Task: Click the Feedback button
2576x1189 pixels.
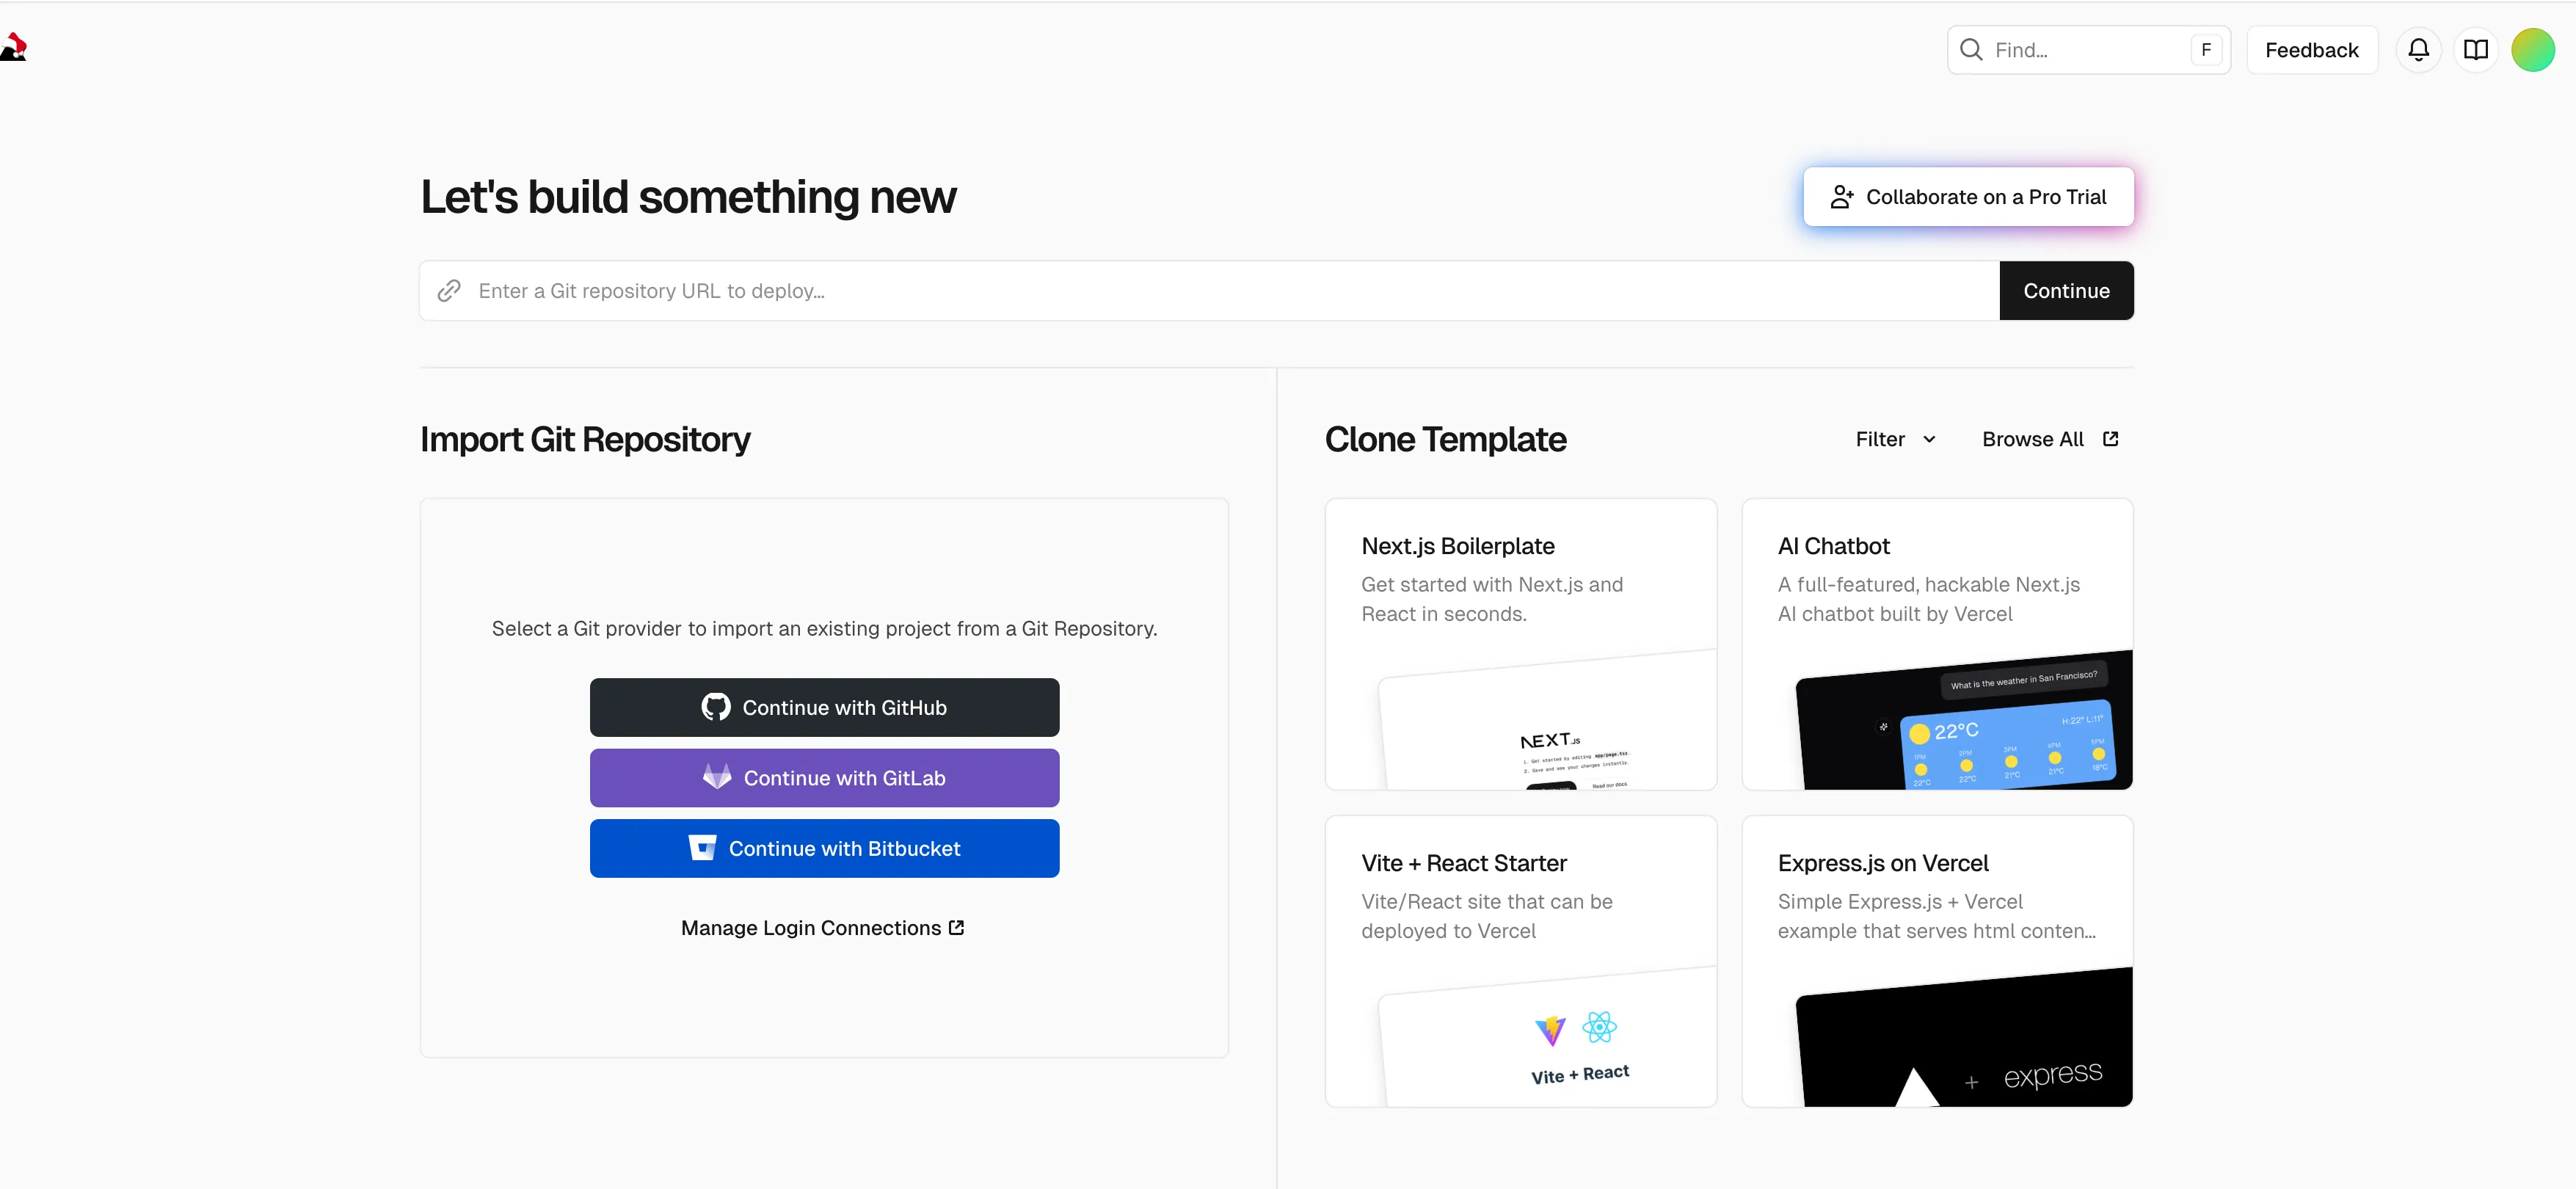Action: coord(2311,50)
